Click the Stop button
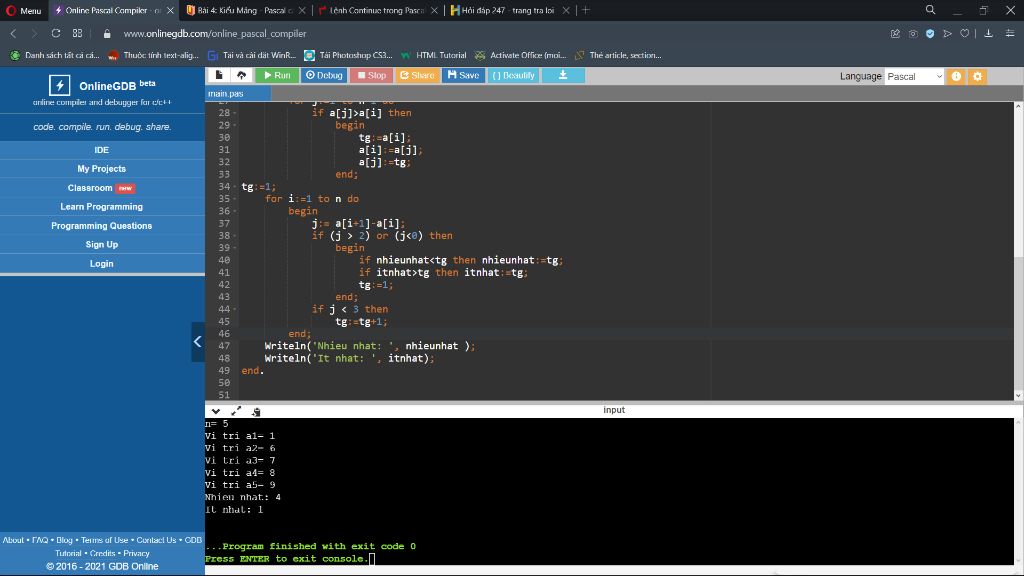Viewport: 1024px width, 576px height. point(372,76)
